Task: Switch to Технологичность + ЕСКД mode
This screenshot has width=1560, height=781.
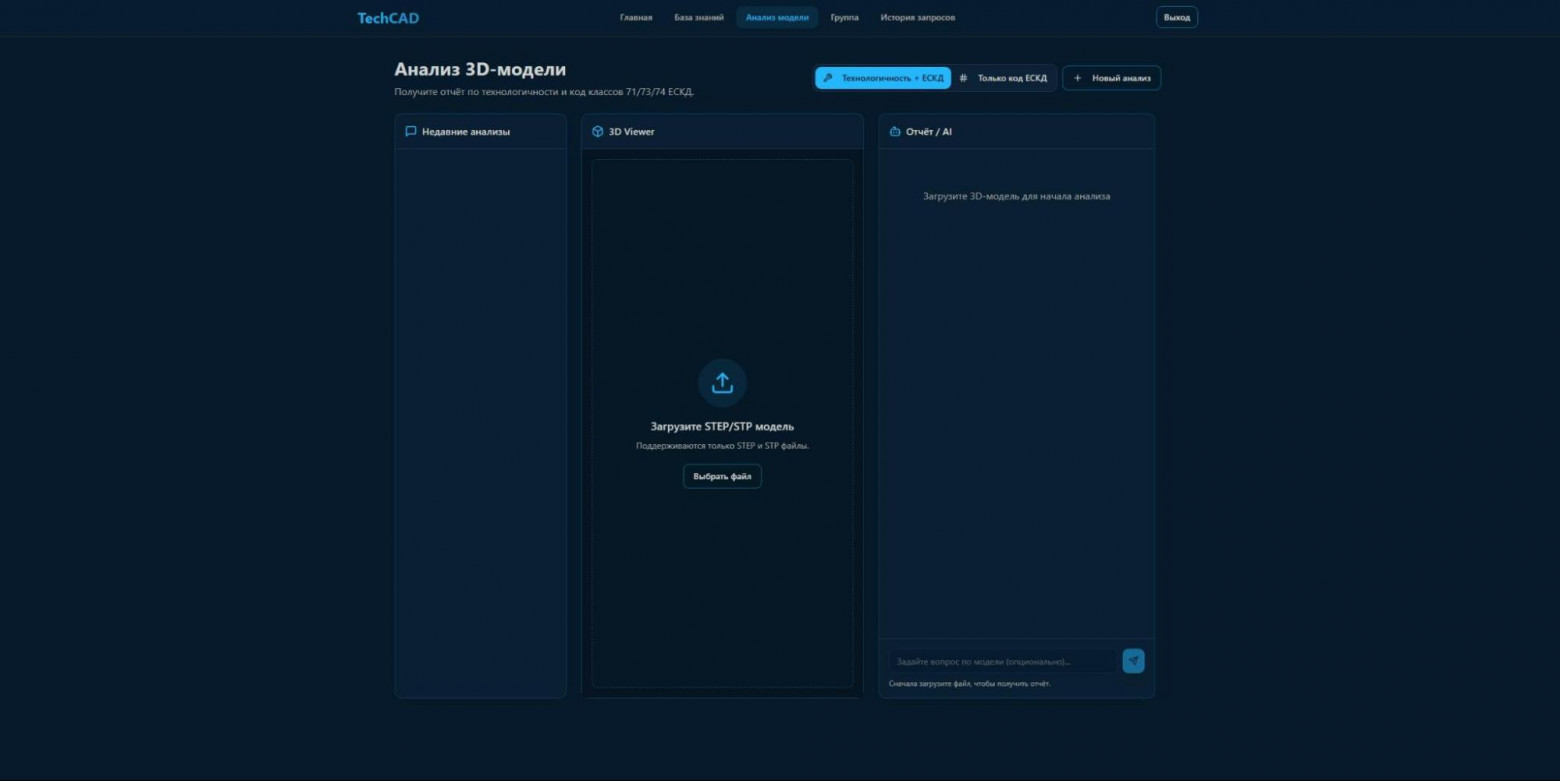Action: 883,78
